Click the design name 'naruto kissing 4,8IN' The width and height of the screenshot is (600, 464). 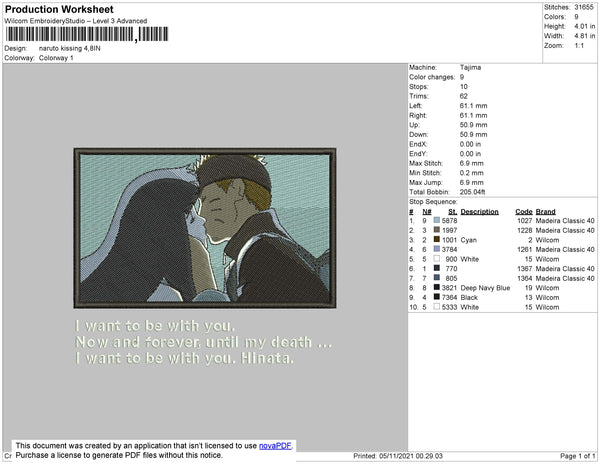[x=70, y=49]
